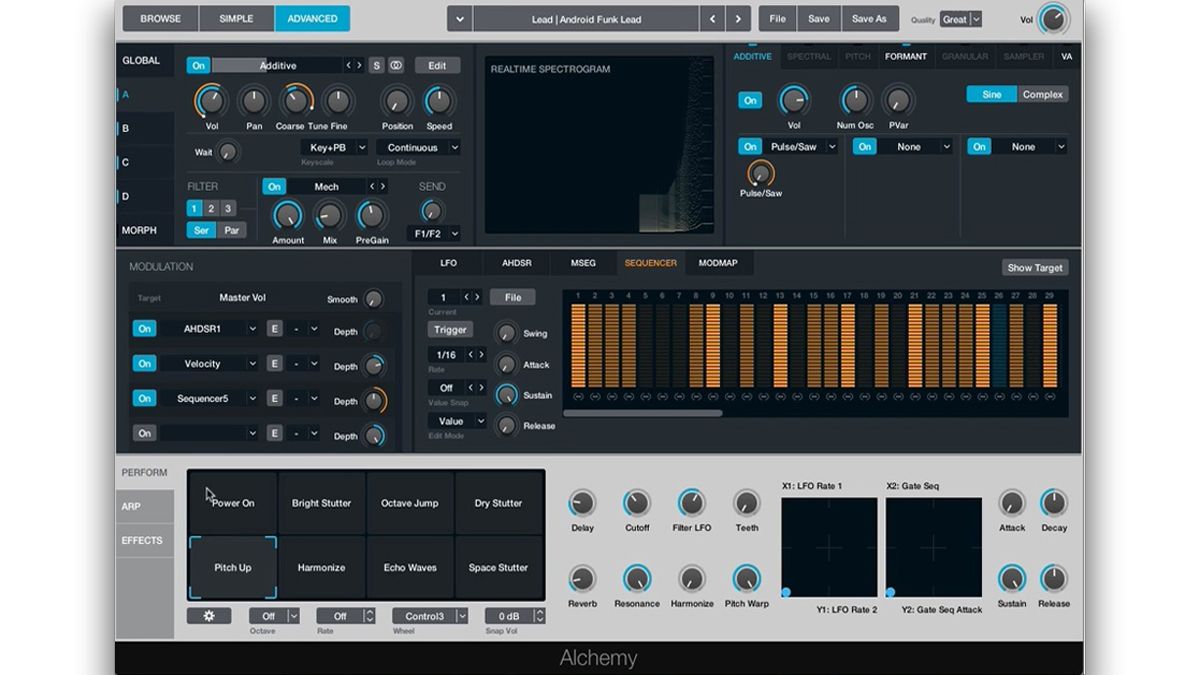This screenshot has height=675, width=1200.
Task: Click the E button in AHDSR1 row
Action: 274,329
